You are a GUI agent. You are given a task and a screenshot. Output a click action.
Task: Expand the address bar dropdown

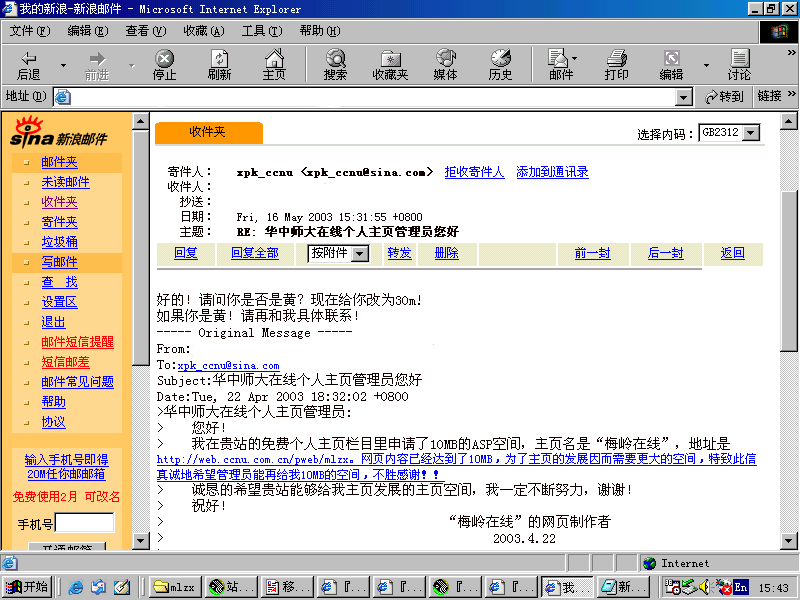click(x=683, y=97)
